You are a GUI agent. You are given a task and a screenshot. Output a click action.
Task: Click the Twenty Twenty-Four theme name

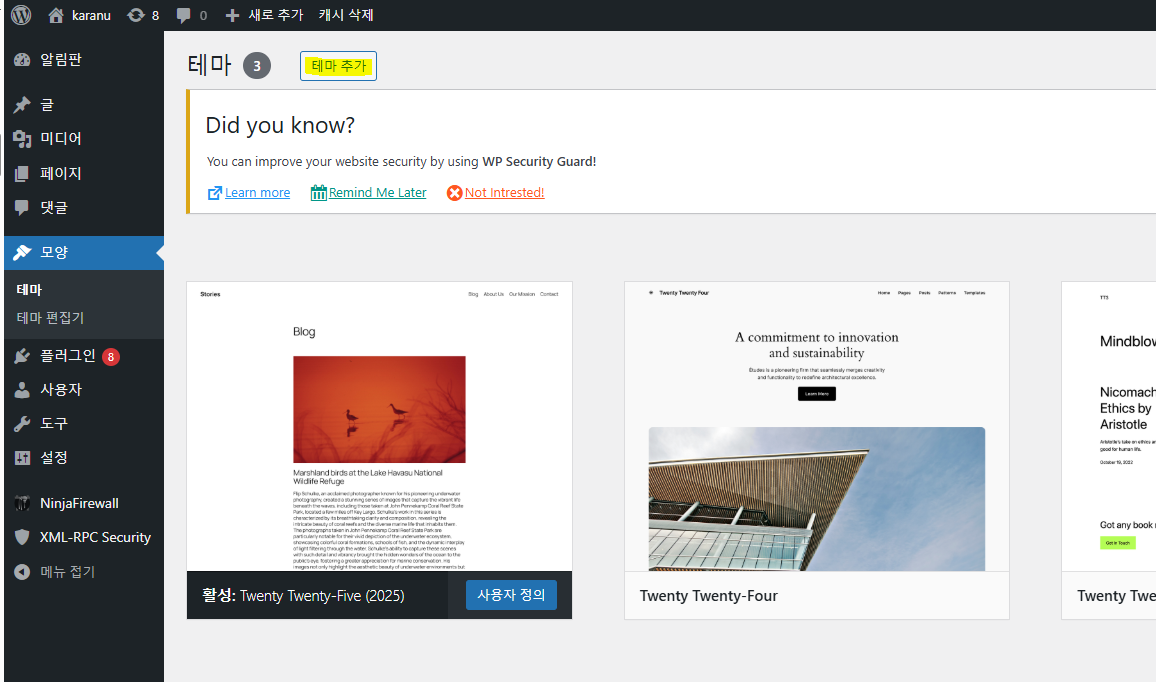point(708,596)
